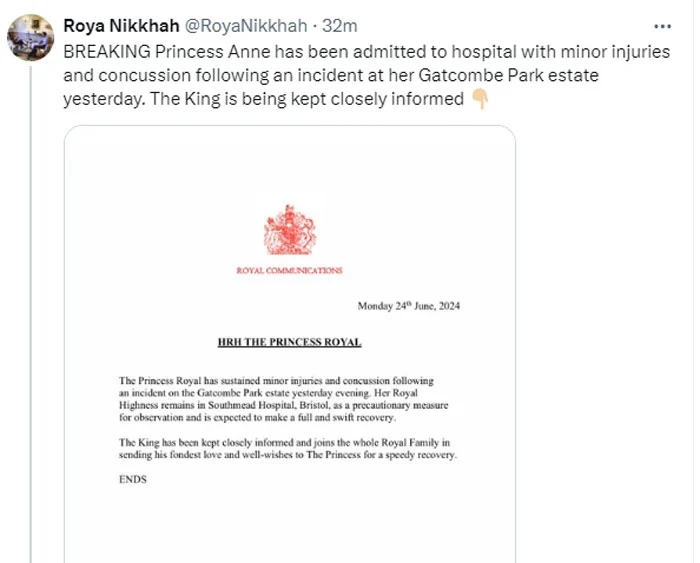
Task: Open the @RoyaNikkhah handle link
Action: point(246,26)
